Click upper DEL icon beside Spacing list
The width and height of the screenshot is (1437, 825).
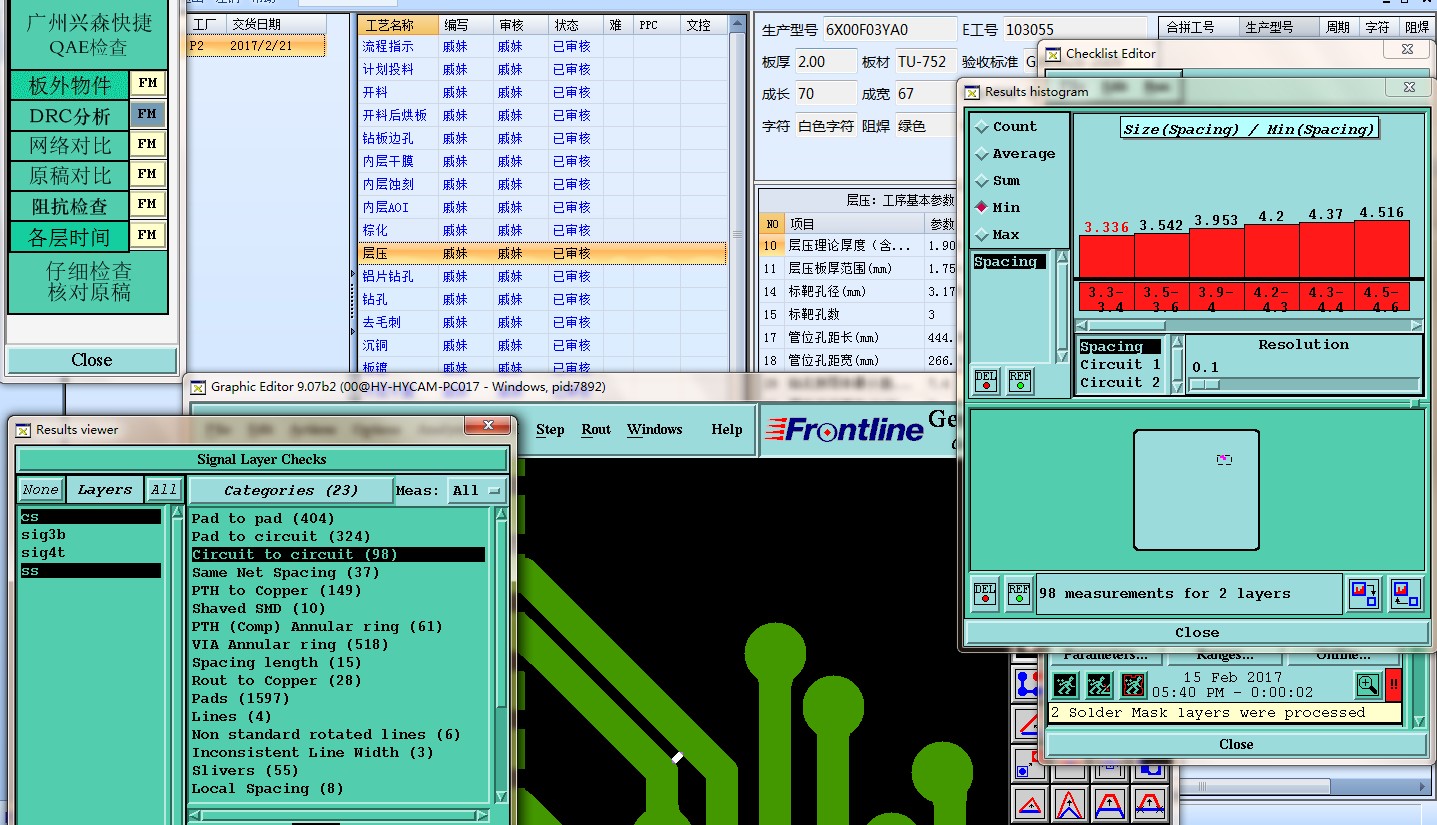tap(986, 380)
